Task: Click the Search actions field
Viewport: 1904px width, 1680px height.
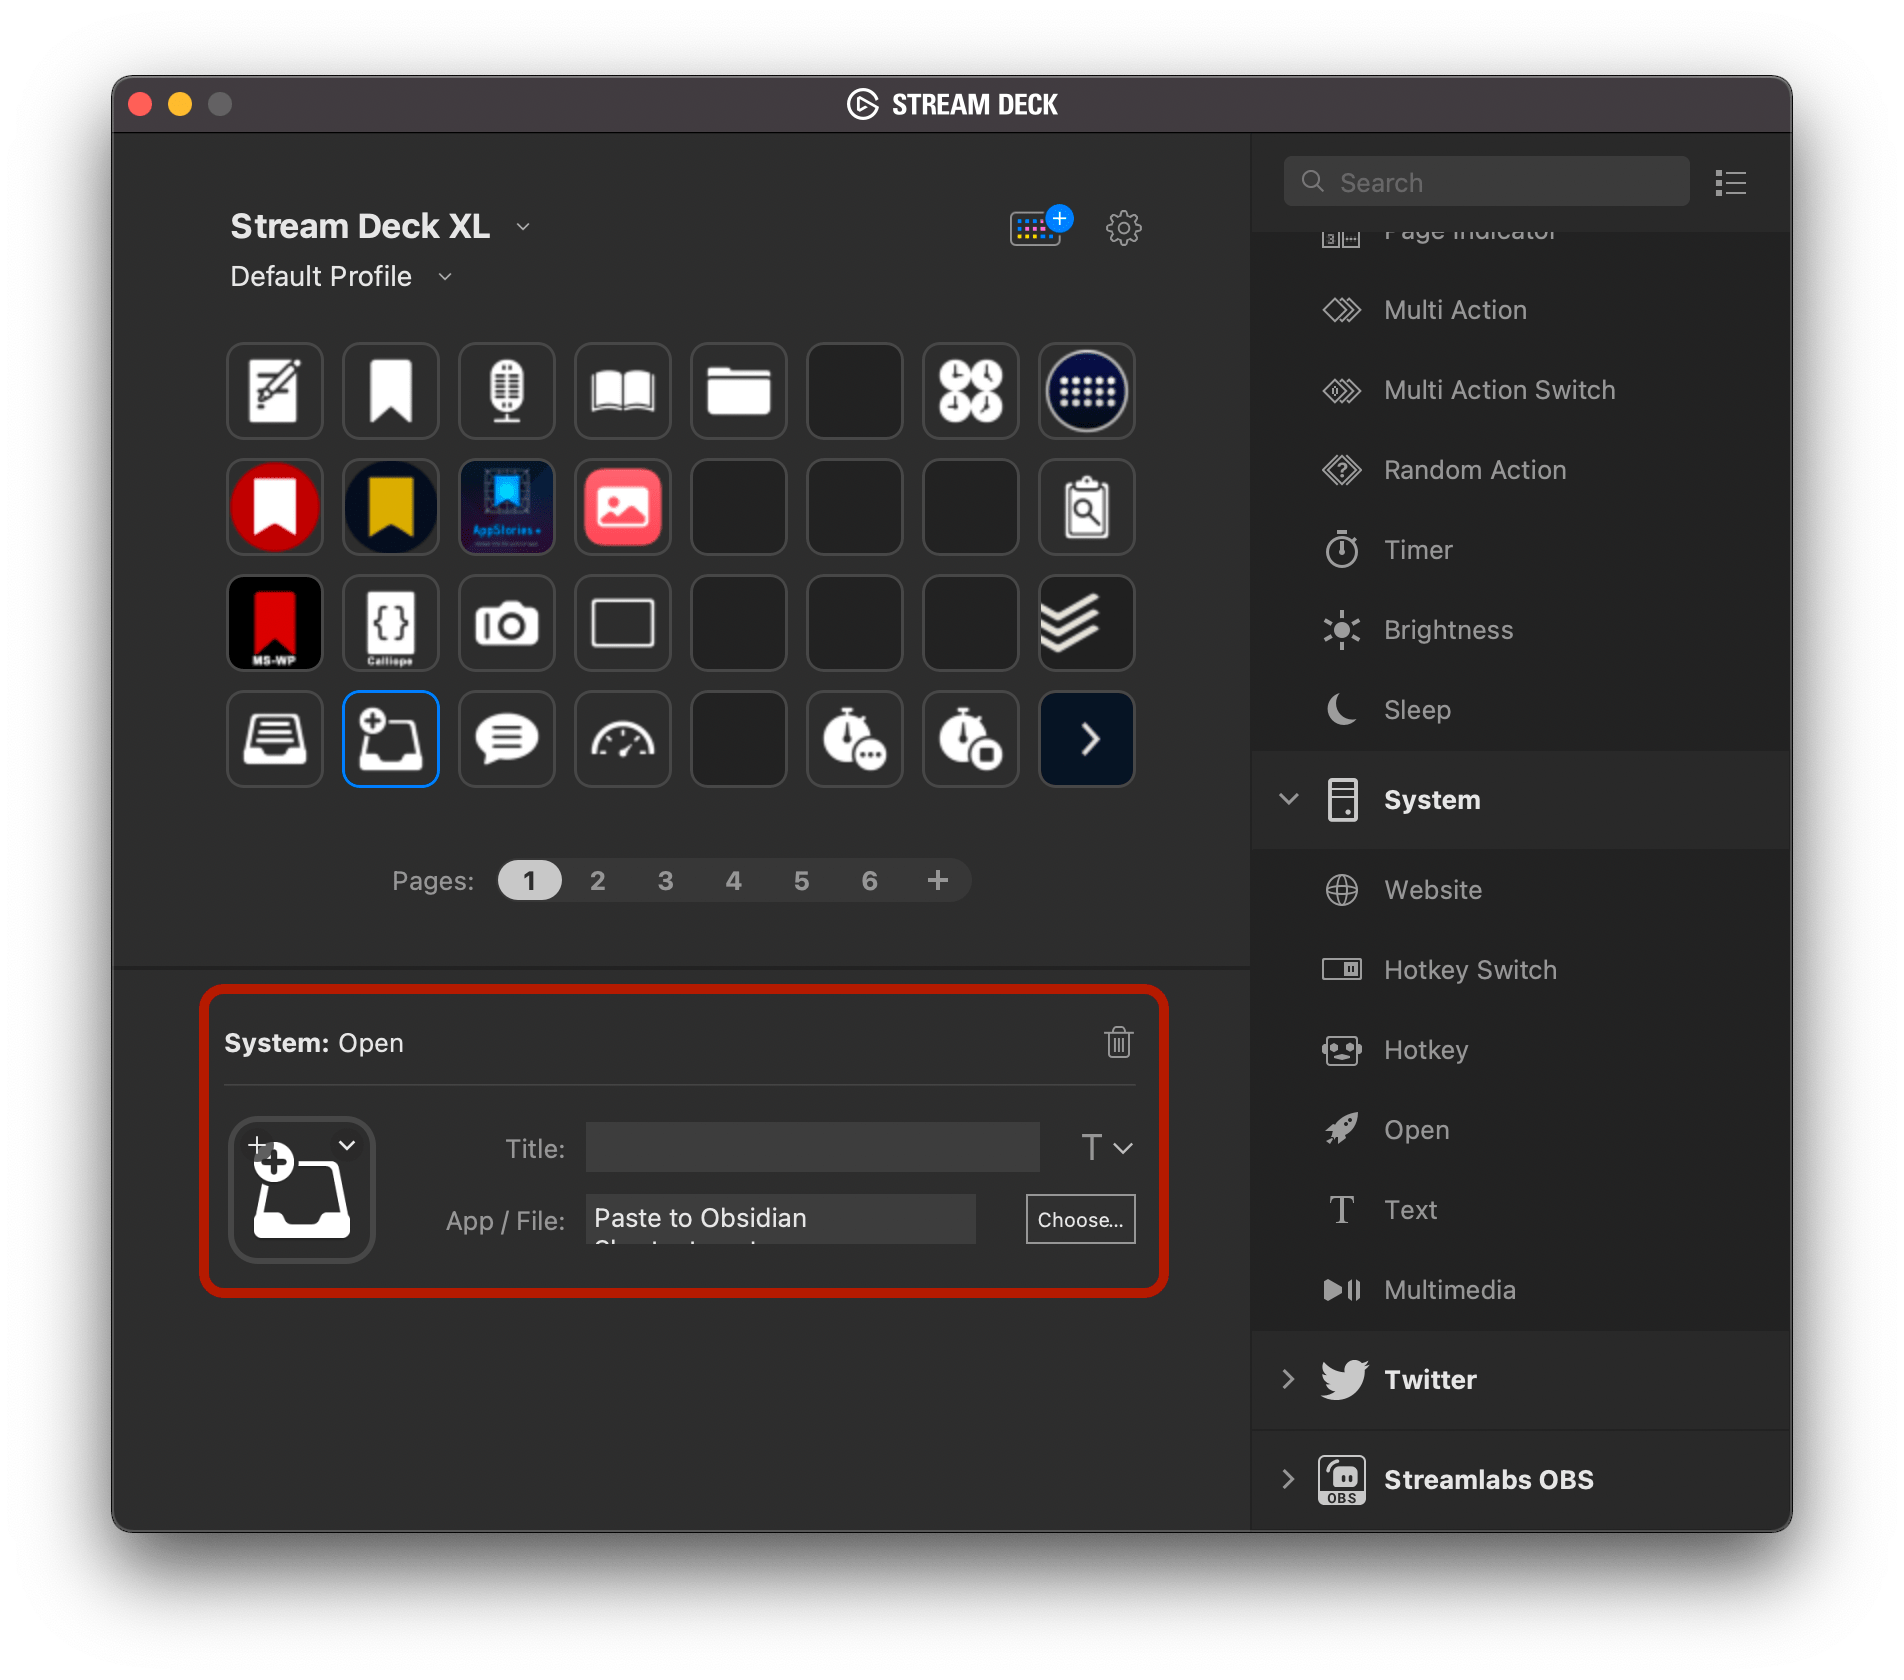Action: 1486,181
